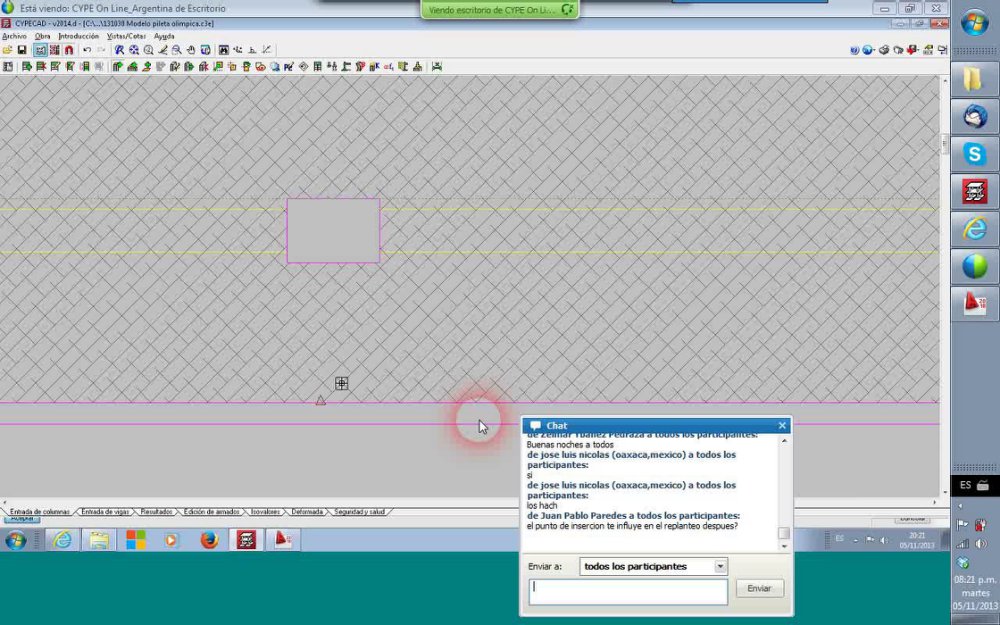Open Skype from right sidebar
This screenshot has height=625, width=1000.
point(974,154)
